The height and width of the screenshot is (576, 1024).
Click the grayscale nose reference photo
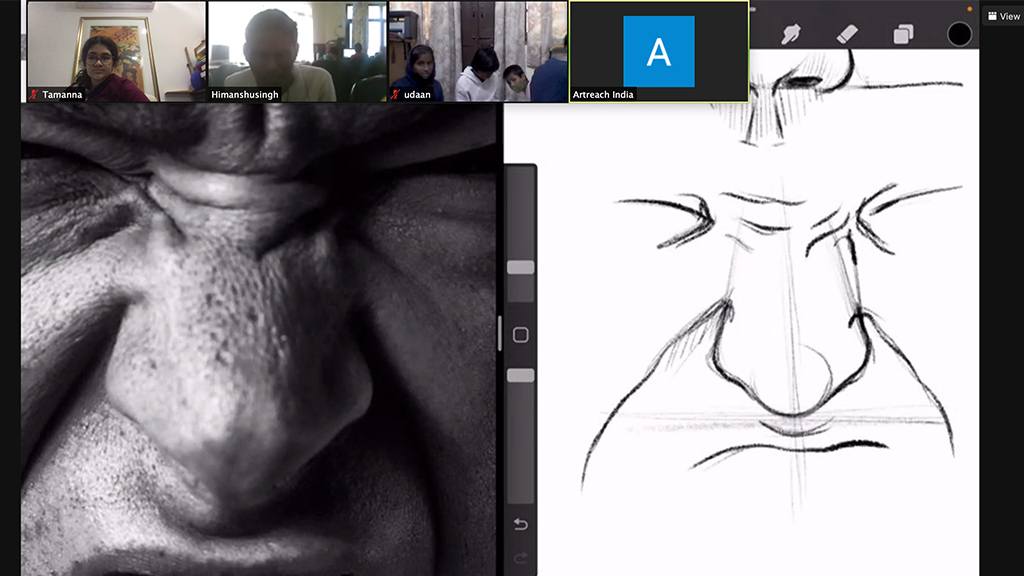(x=258, y=340)
